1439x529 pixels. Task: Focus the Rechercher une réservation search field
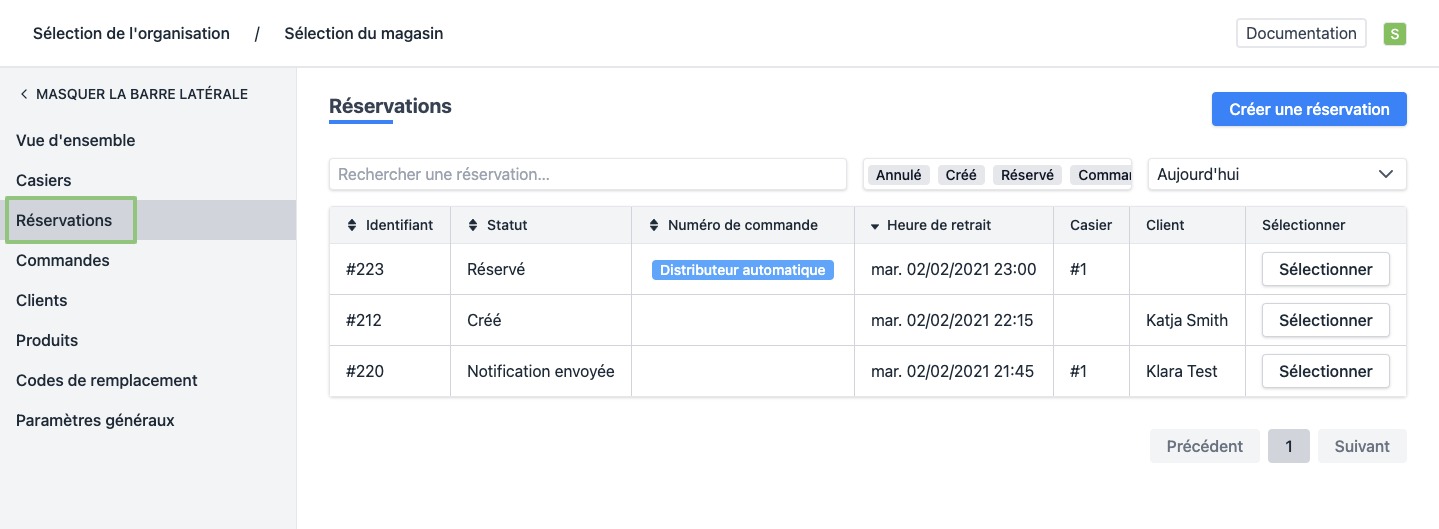click(x=587, y=174)
